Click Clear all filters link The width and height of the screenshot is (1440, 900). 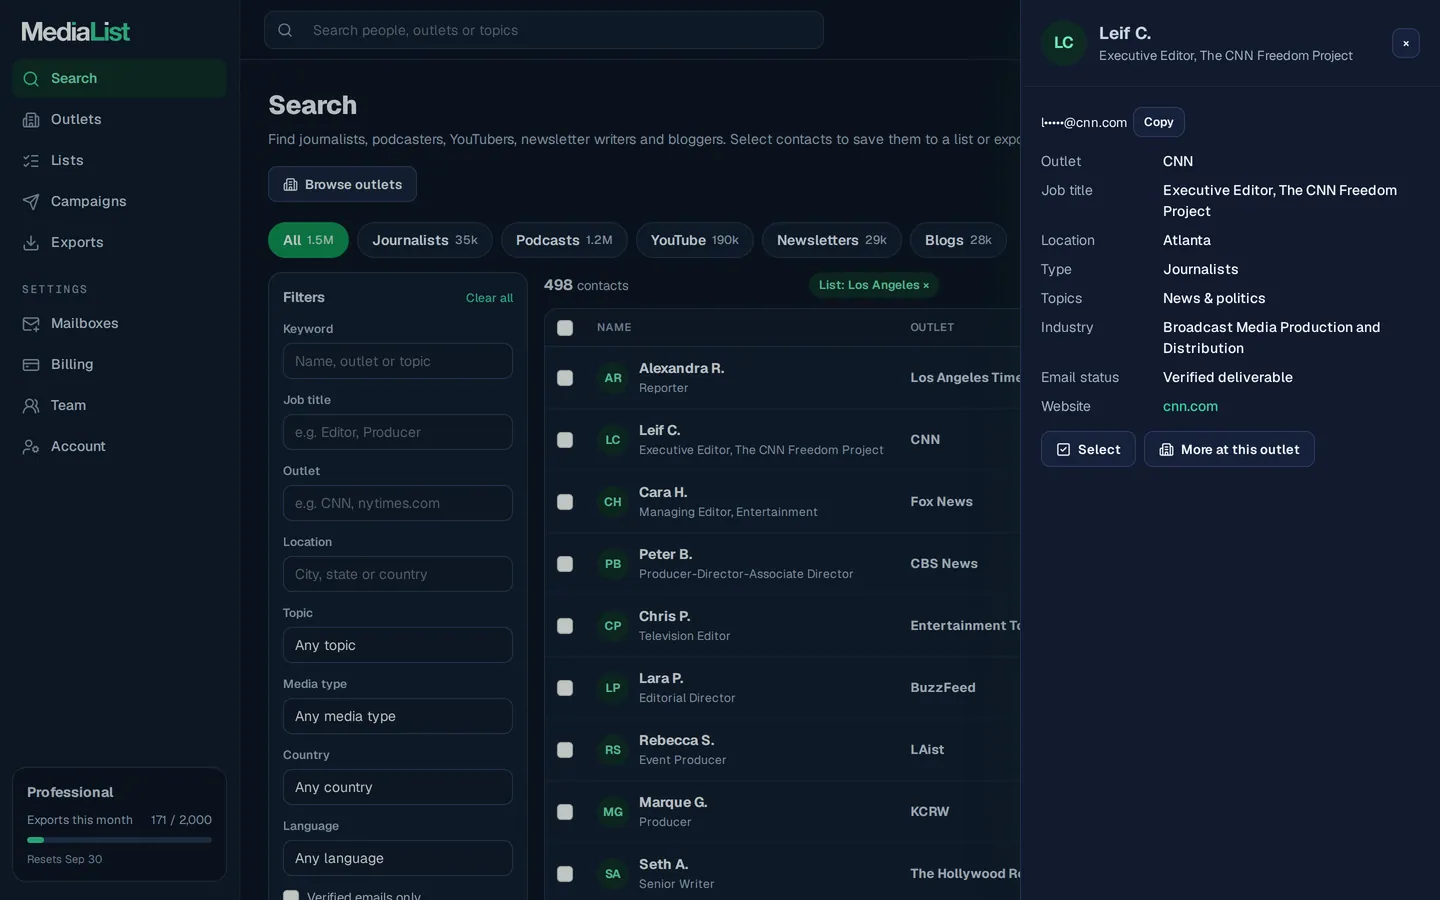coord(489,298)
